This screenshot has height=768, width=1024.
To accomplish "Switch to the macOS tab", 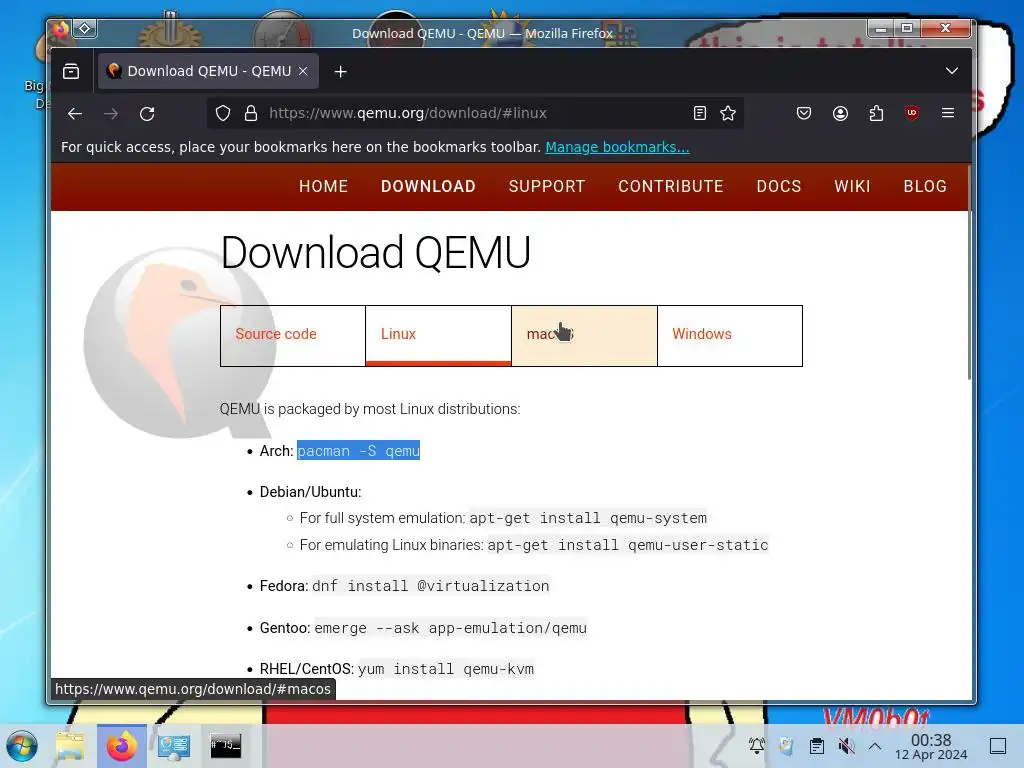I will coord(584,336).
